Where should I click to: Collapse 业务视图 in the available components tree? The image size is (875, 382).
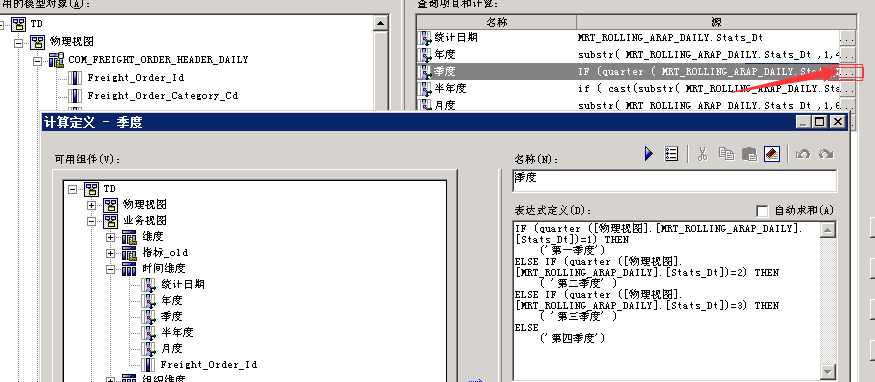pyautogui.click(x=92, y=221)
